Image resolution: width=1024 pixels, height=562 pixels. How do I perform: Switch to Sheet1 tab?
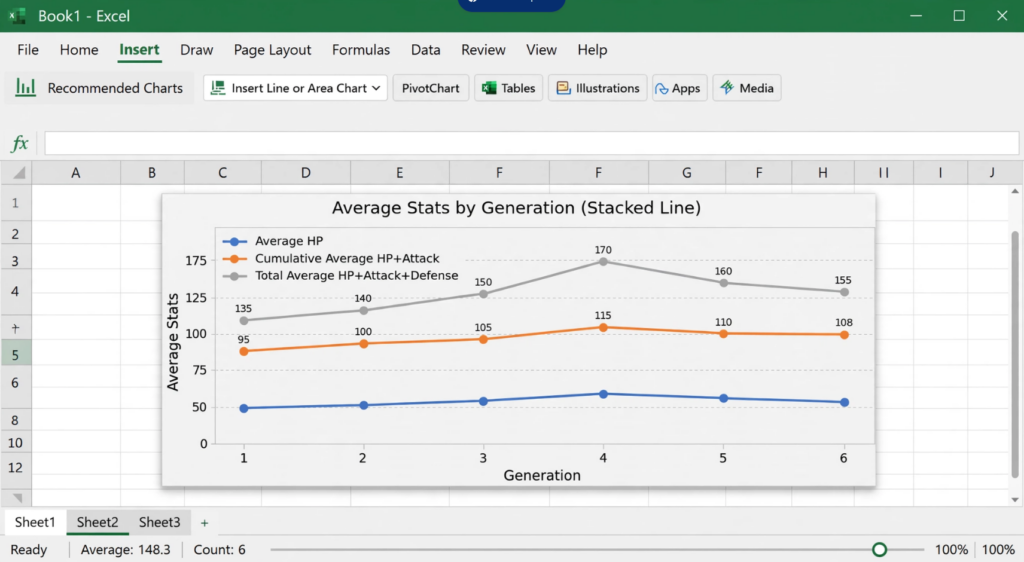[35, 522]
